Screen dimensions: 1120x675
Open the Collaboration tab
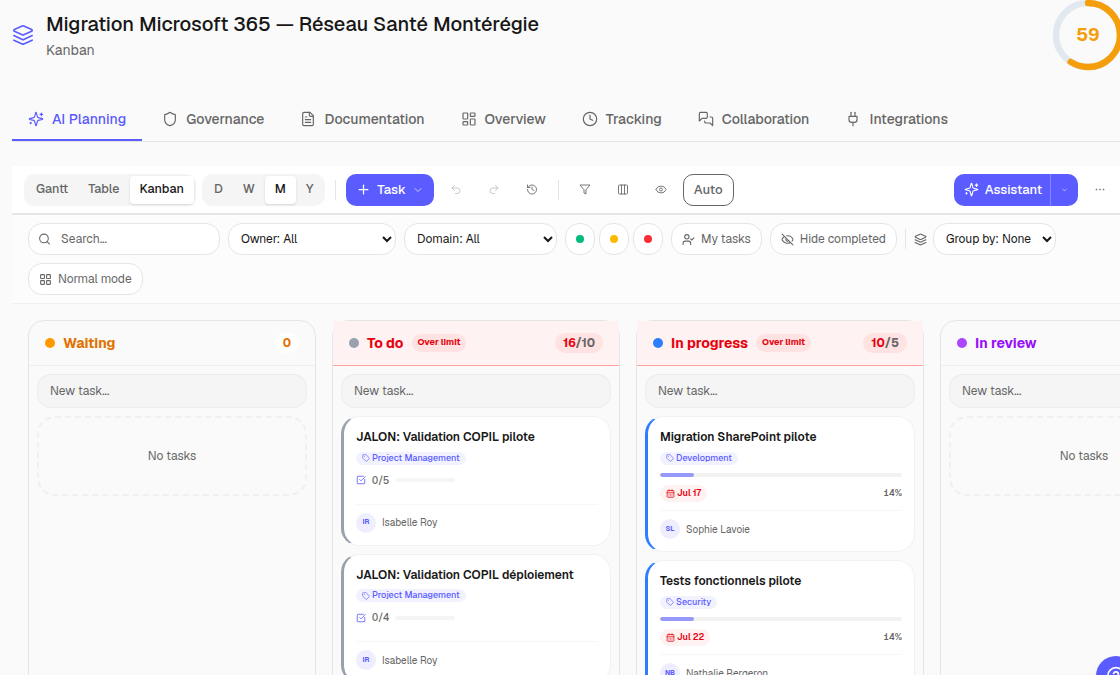754,119
